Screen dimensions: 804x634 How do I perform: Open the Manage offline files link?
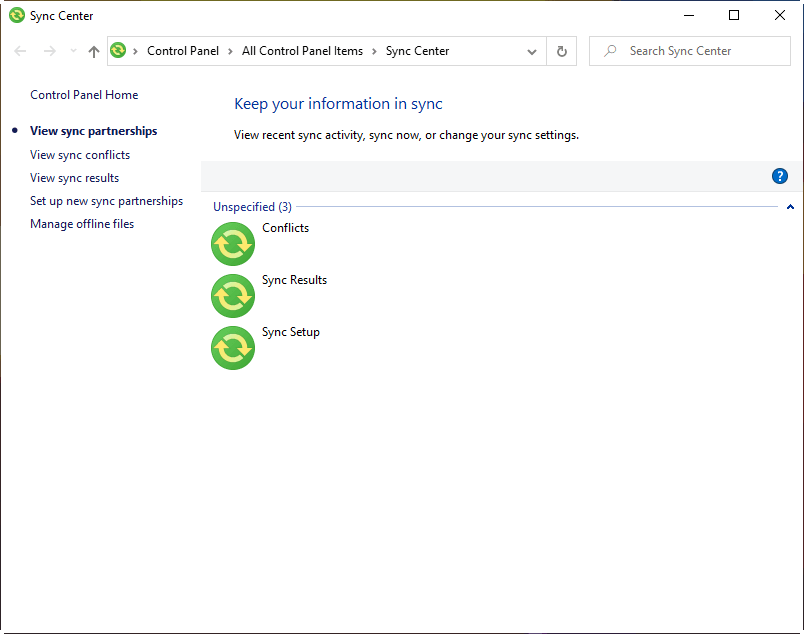82,224
